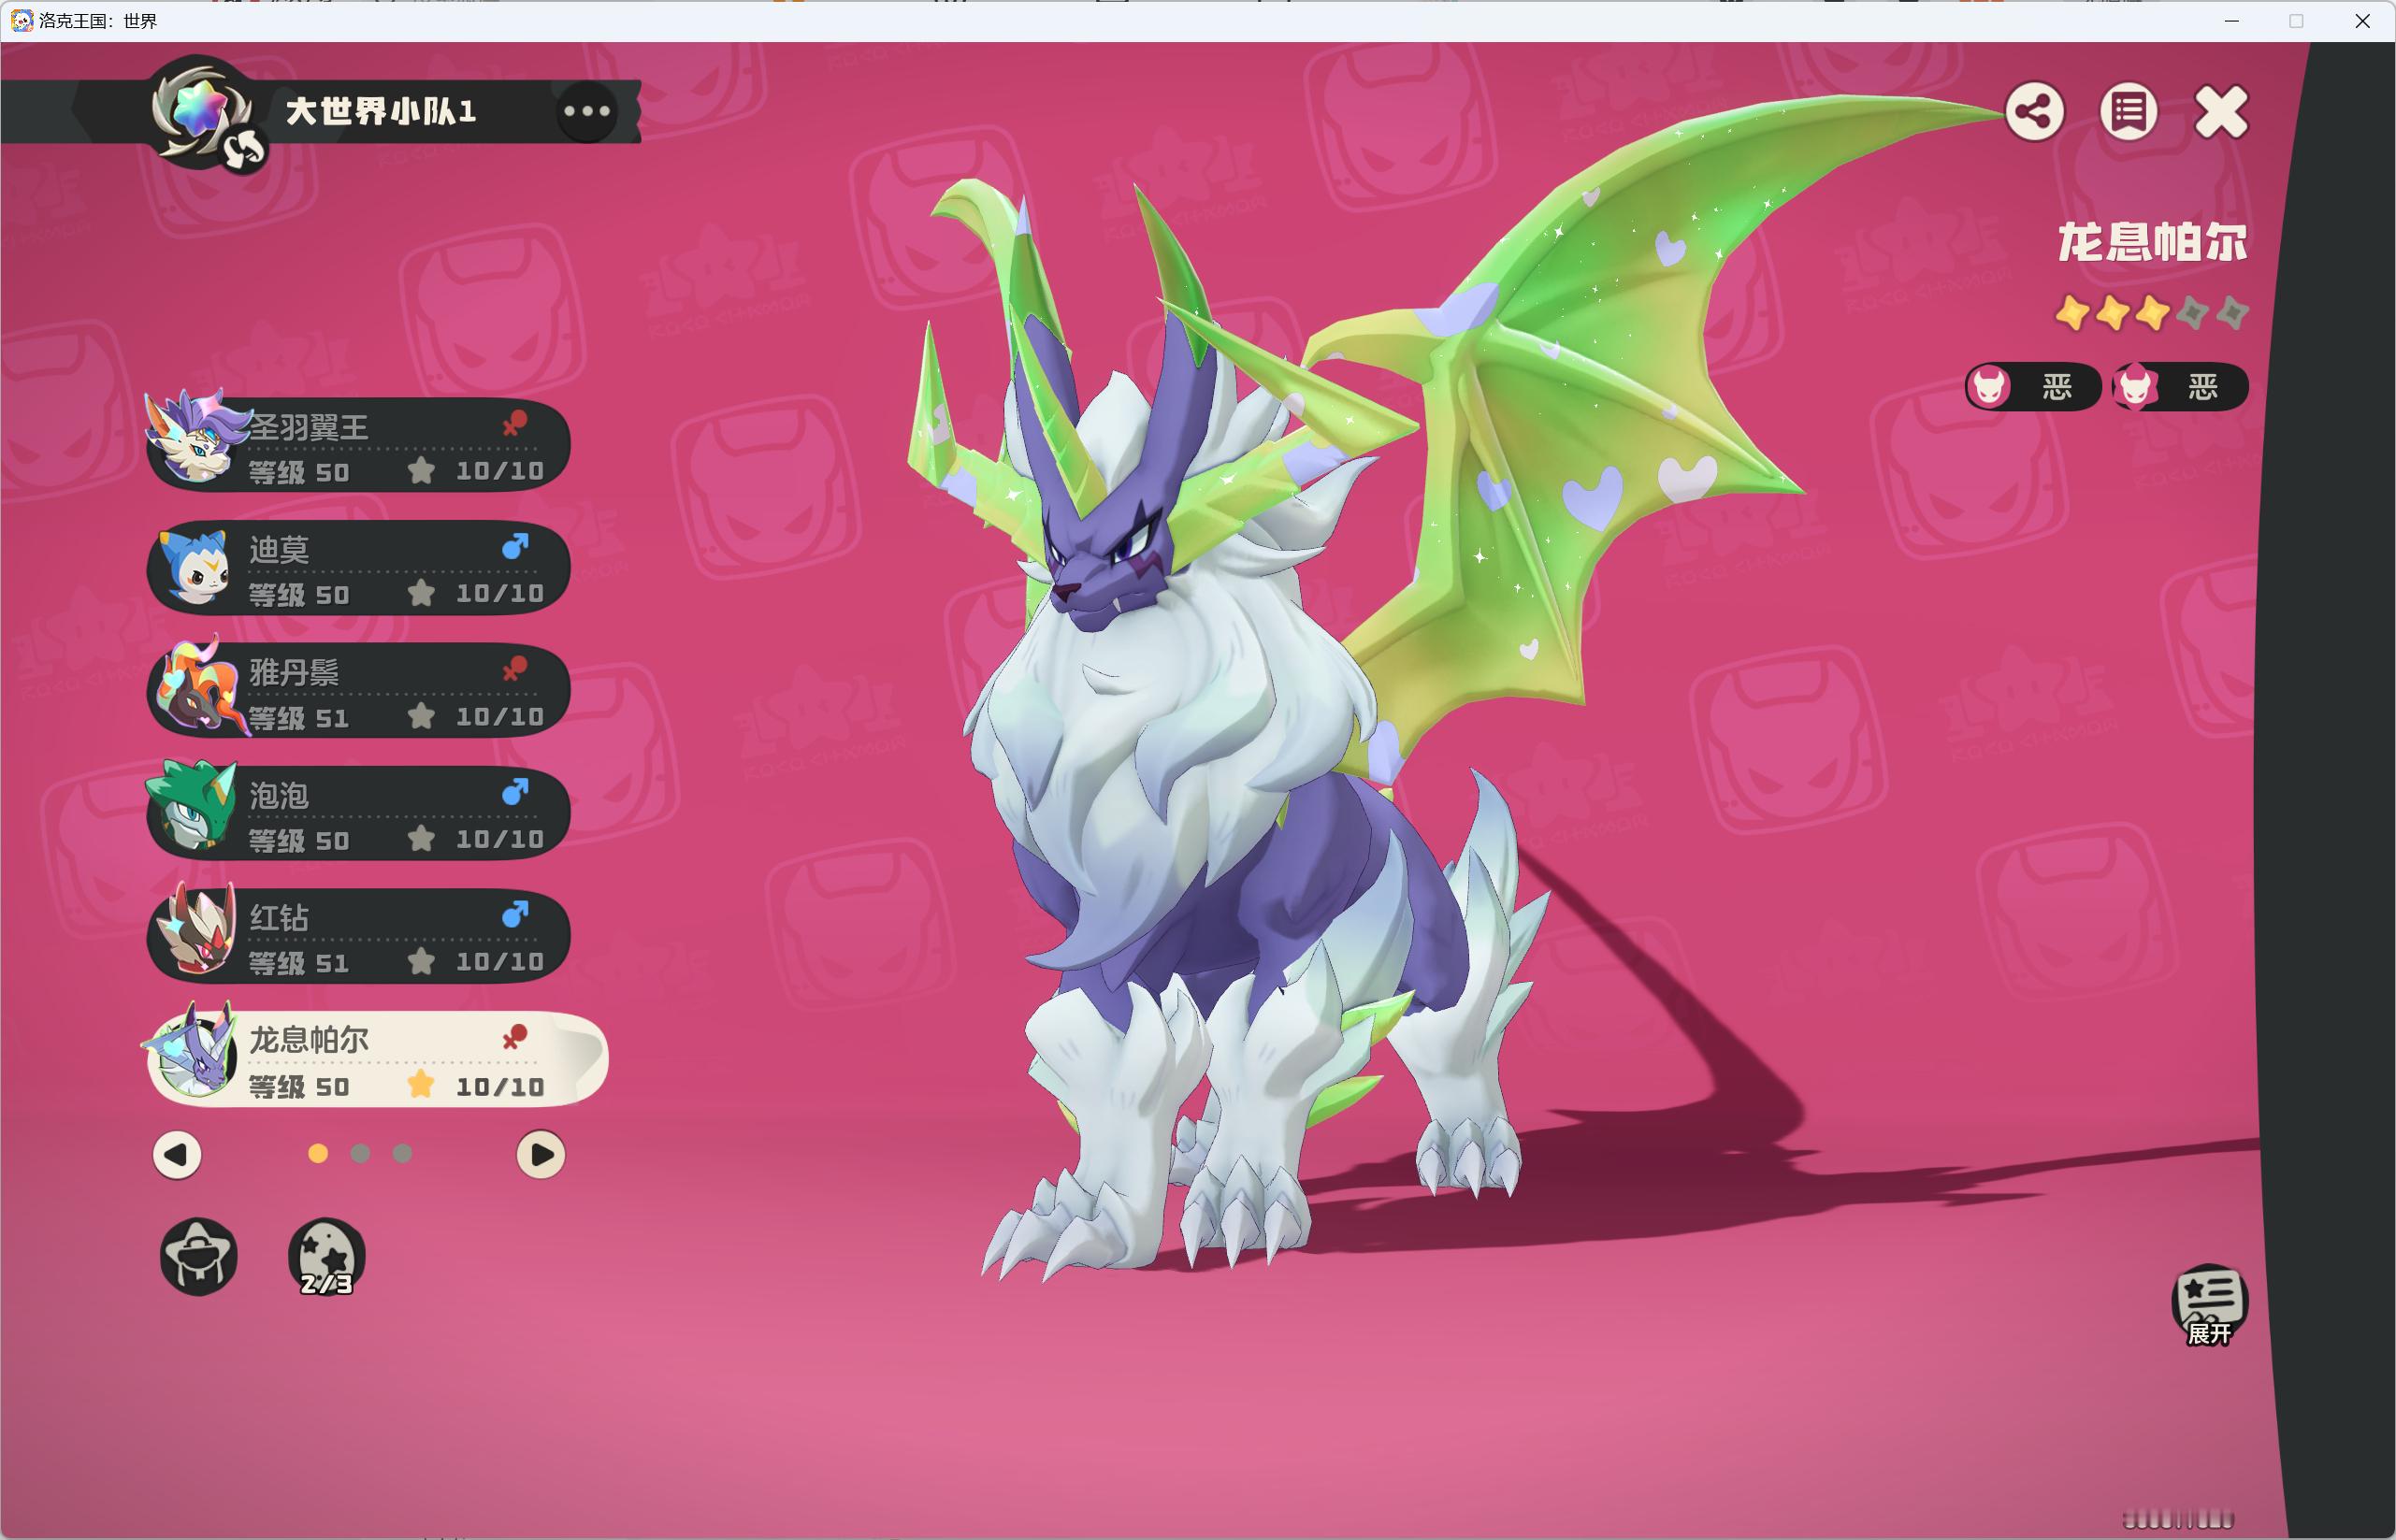This screenshot has height=1540, width=2396.
Task: Select the third page indicator dot
Action: click(402, 1154)
